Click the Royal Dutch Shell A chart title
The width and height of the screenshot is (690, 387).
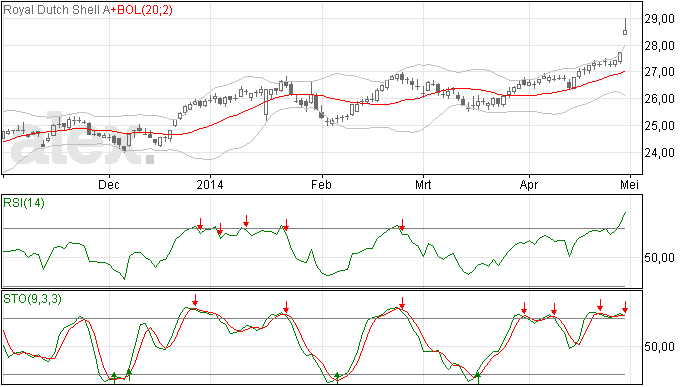click(x=56, y=10)
